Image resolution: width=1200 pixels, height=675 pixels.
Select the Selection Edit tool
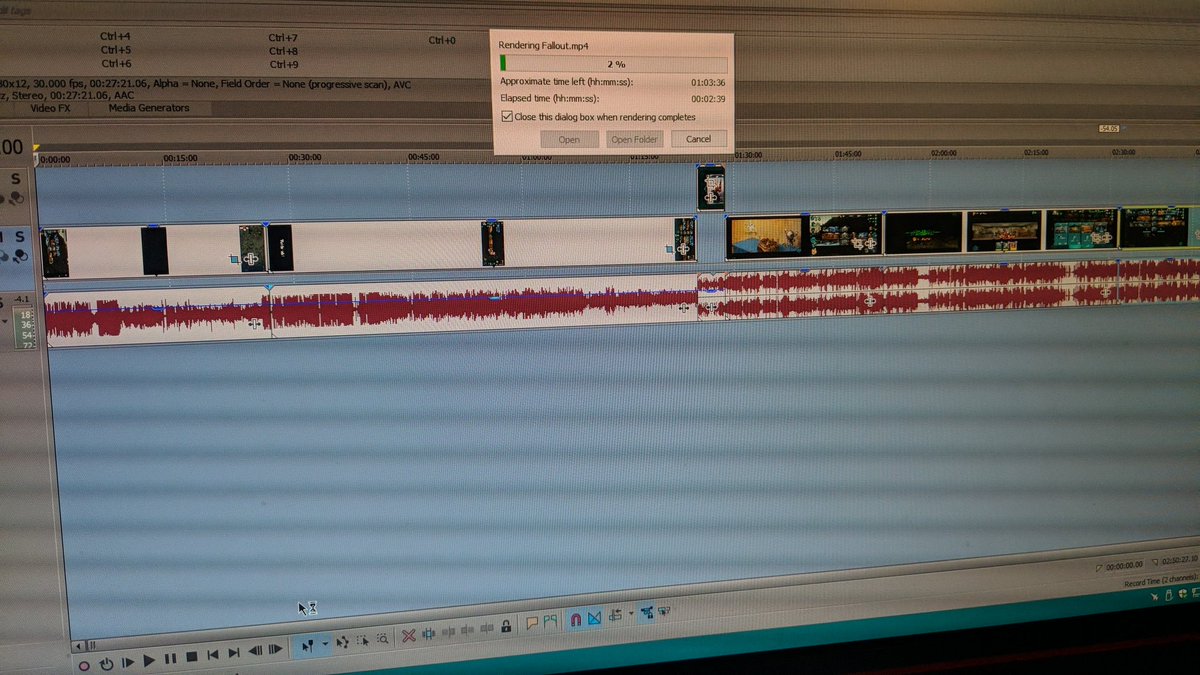[x=362, y=641]
